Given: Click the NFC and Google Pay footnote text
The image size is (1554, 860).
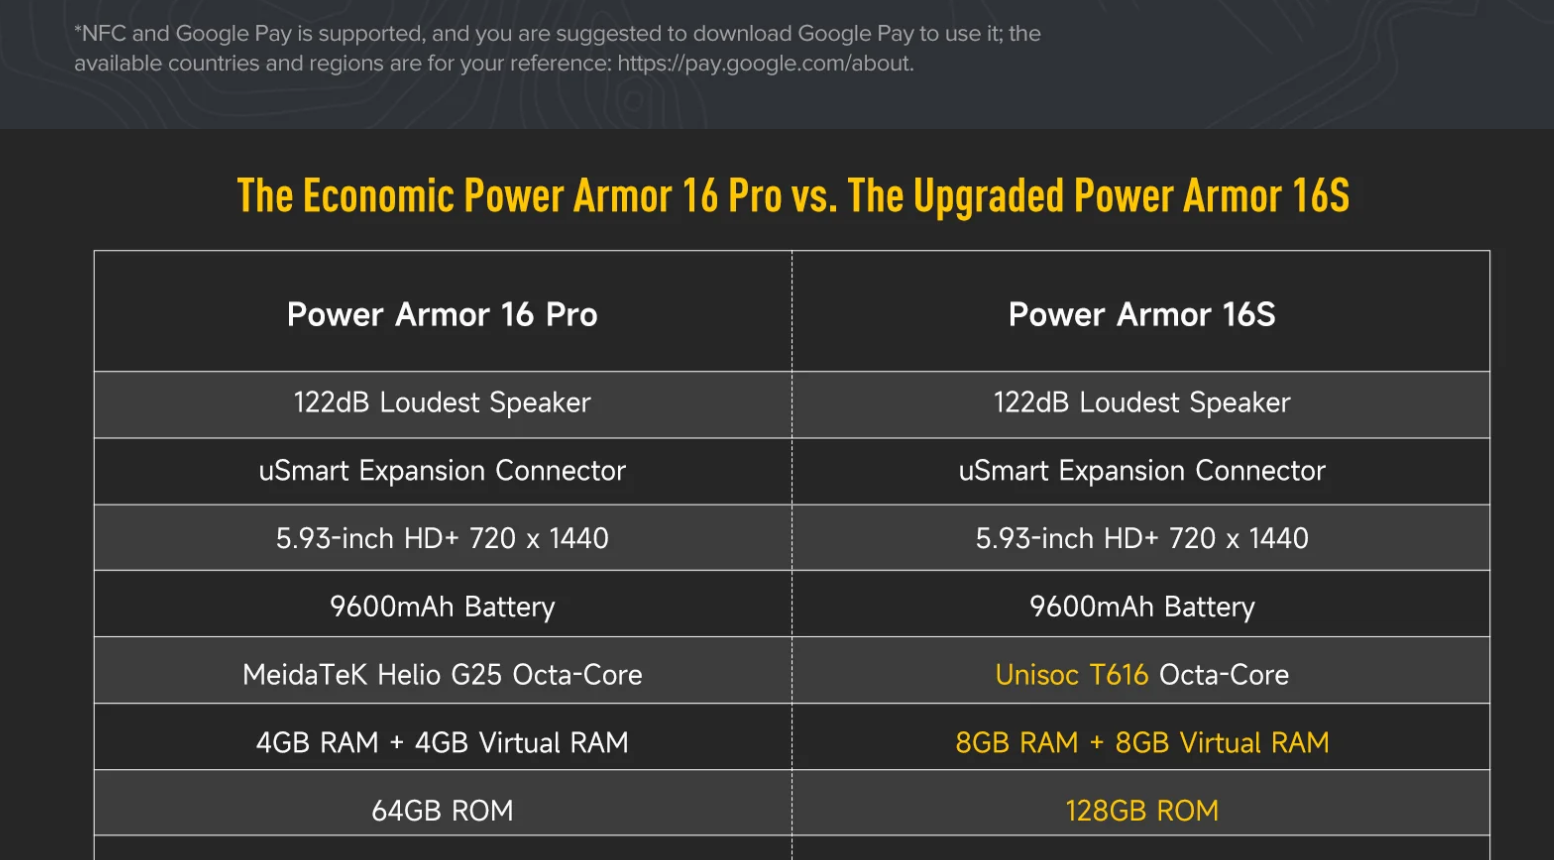Looking at the screenshot, I should click(x=557, y=48).
